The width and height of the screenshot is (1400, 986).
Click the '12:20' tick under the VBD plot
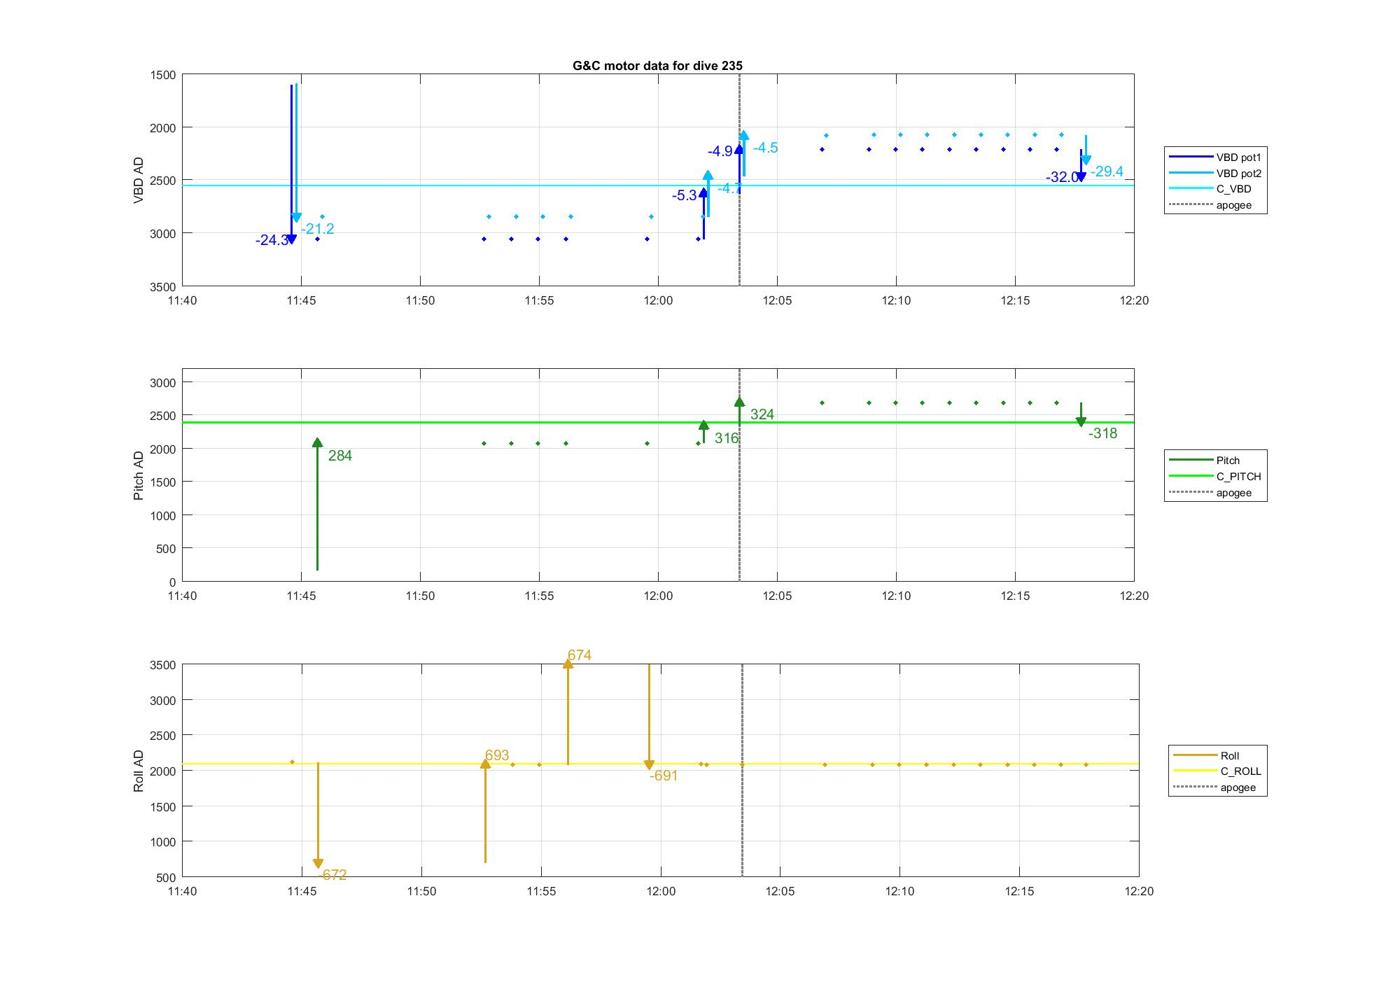[x=1134, y=300]
